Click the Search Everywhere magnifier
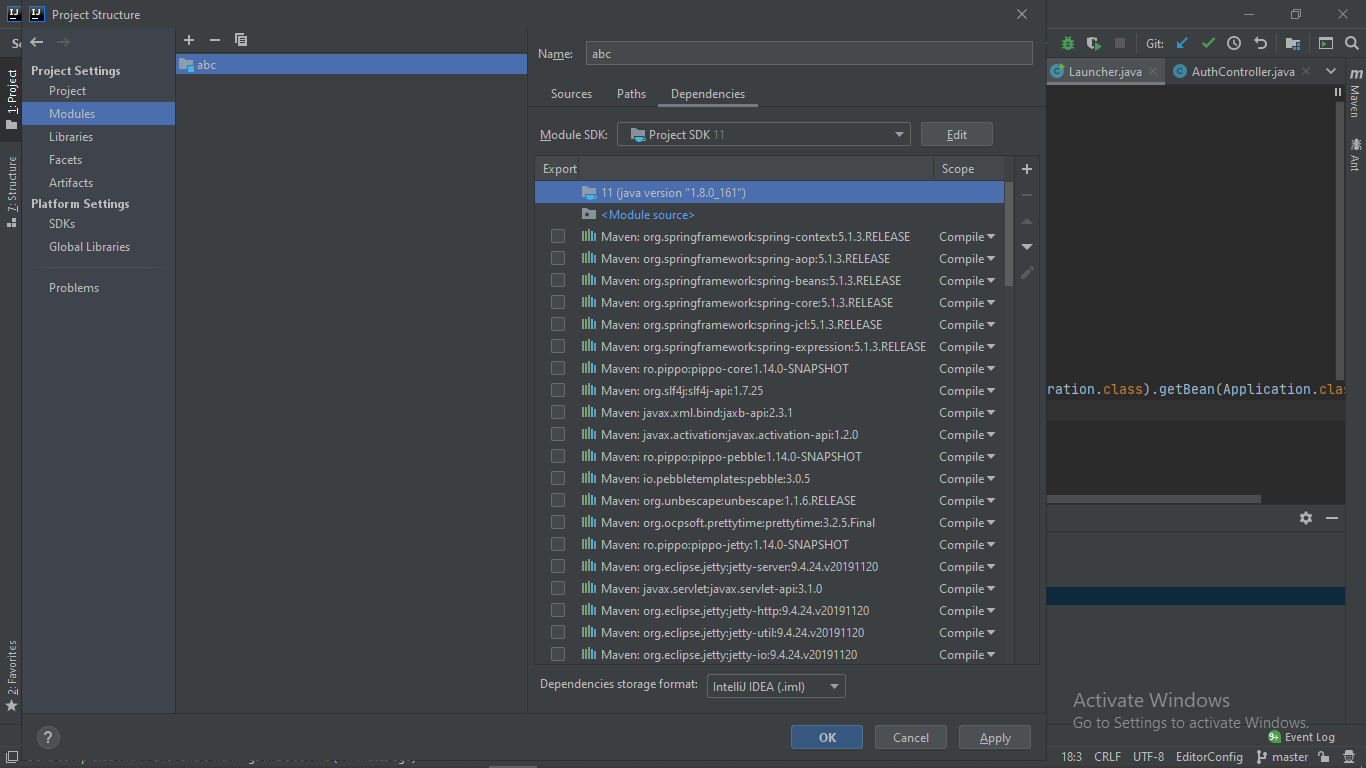Screen dimensions: 1366x768 (1353, 43)
